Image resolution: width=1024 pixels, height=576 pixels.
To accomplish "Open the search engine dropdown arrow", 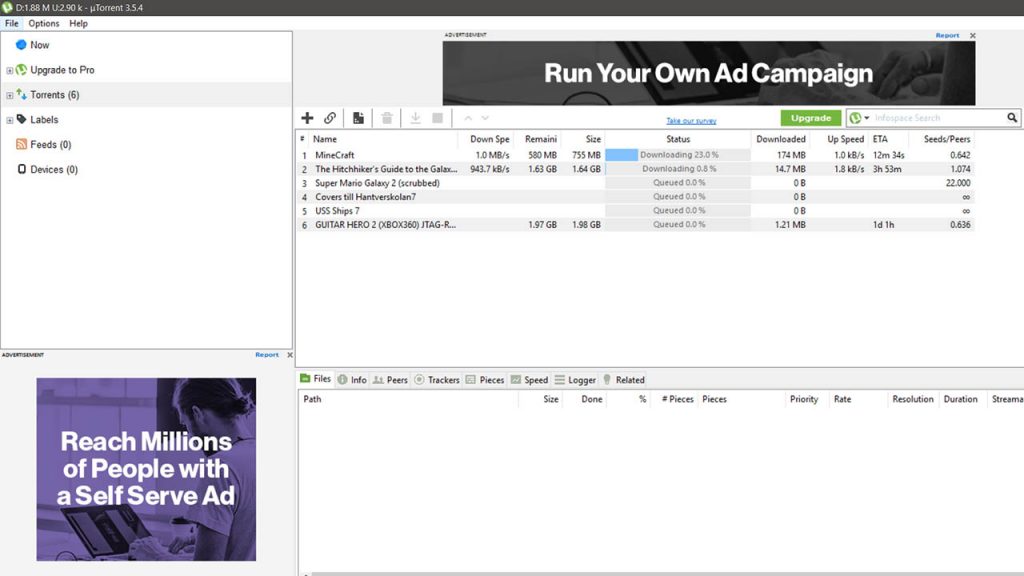I will pyautogui.click(x=865, y=117).
